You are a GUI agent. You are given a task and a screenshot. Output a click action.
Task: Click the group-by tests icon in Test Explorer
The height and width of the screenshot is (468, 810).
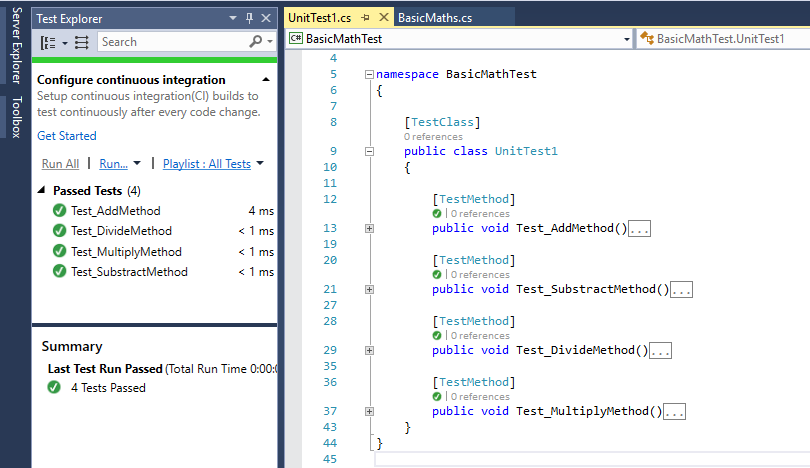point(48,42)
